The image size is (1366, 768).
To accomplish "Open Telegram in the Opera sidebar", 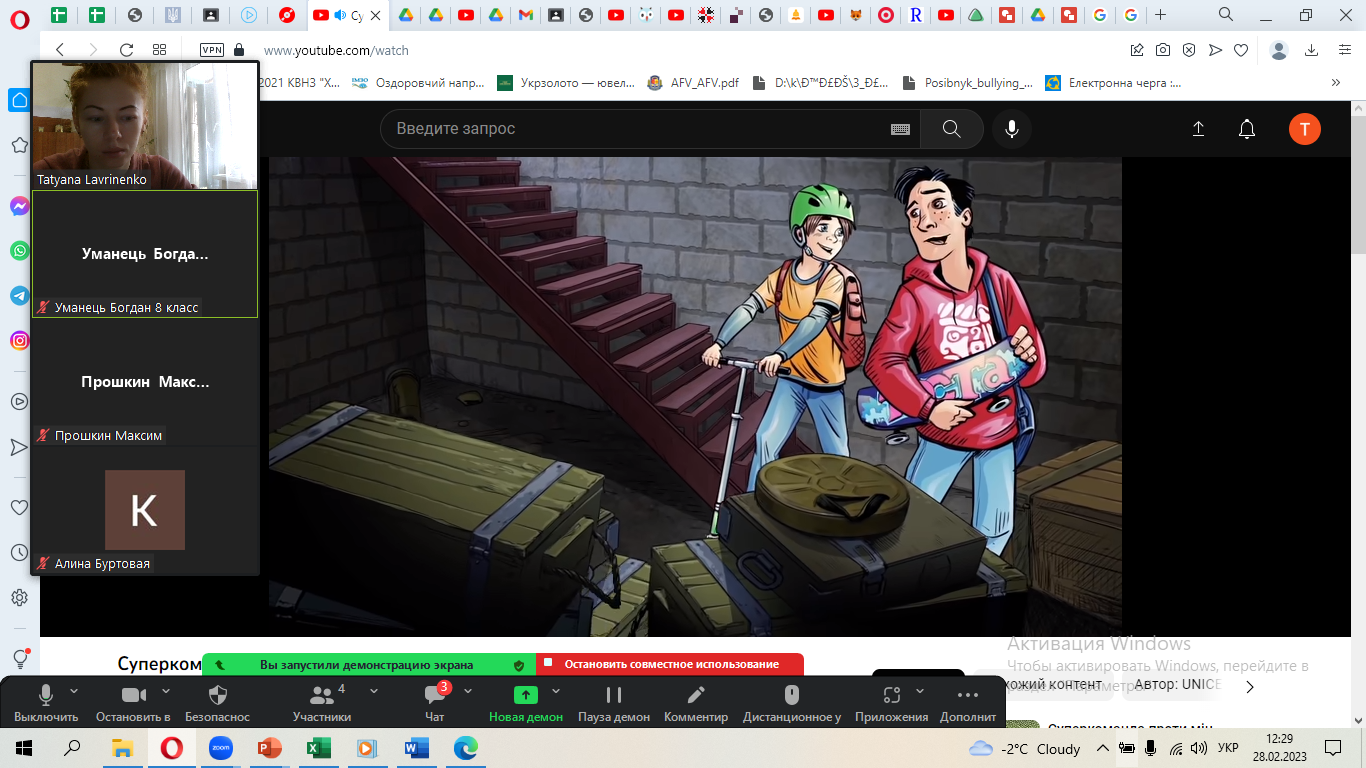I will [x=19, y=296].
